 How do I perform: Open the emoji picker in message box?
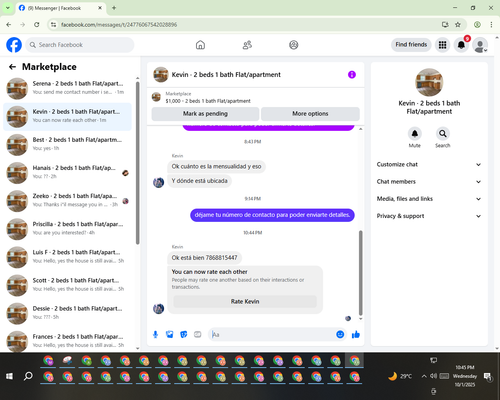340,334
